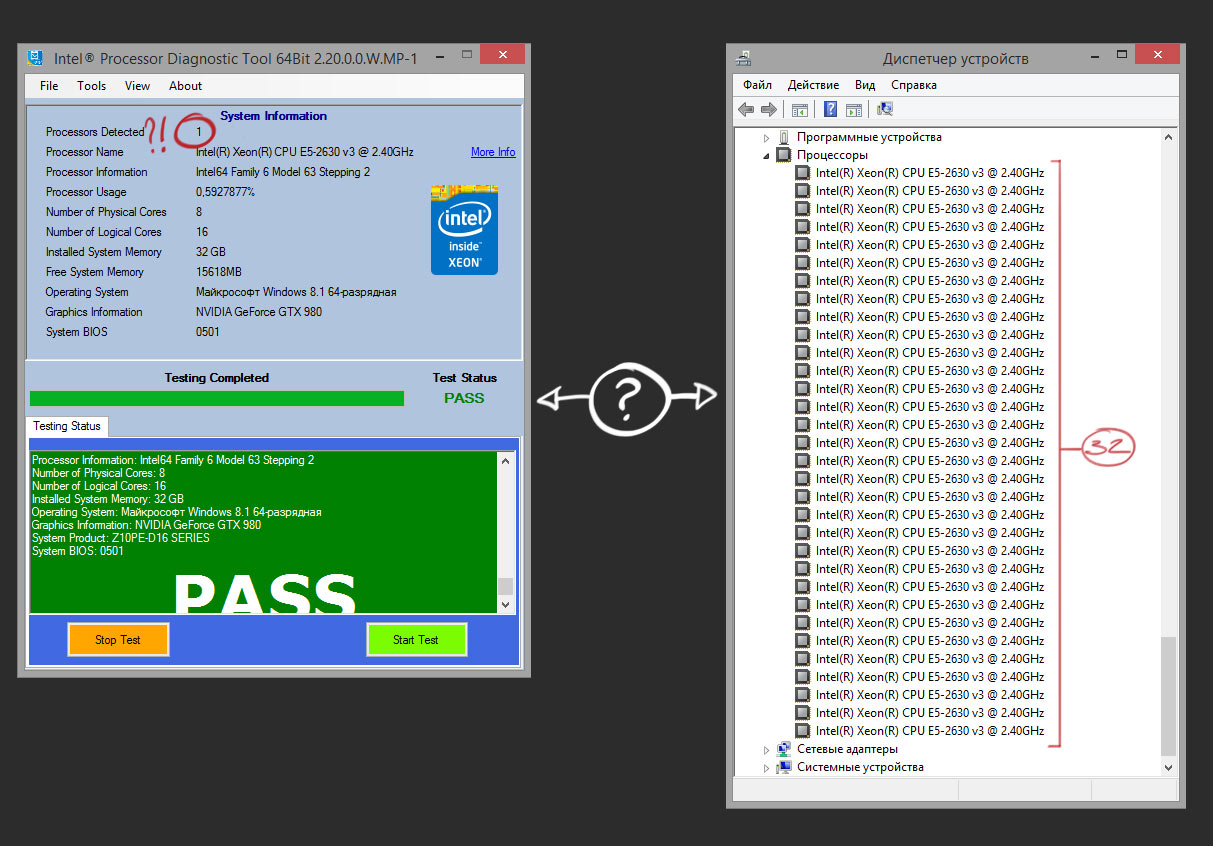
Task: Click the Stop Test button
Action: coord(118,639)
